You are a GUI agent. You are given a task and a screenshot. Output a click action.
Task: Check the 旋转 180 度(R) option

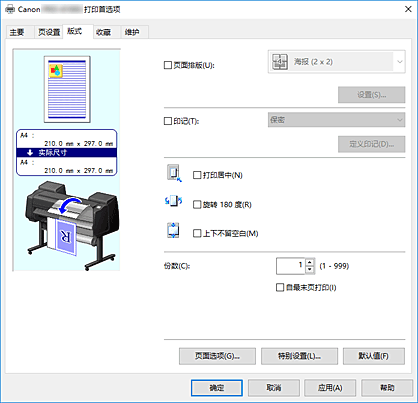pyautogui.click(x=197, y=204)
